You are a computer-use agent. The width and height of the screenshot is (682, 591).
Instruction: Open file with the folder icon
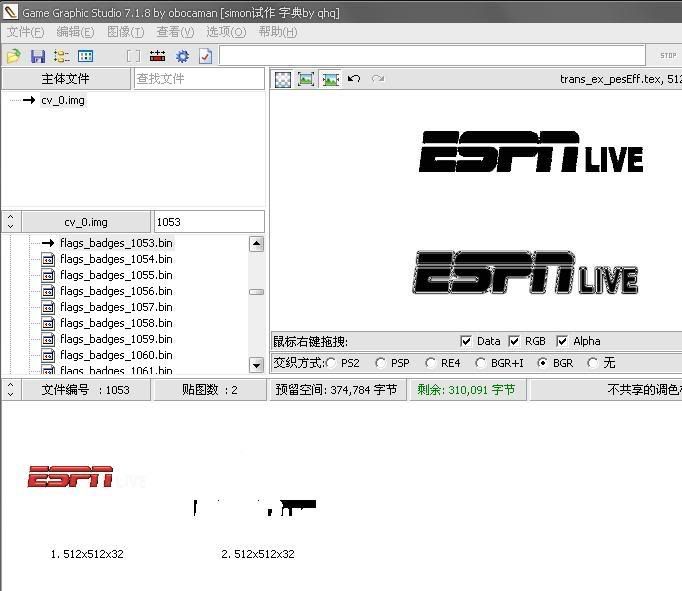coord(13,56)
